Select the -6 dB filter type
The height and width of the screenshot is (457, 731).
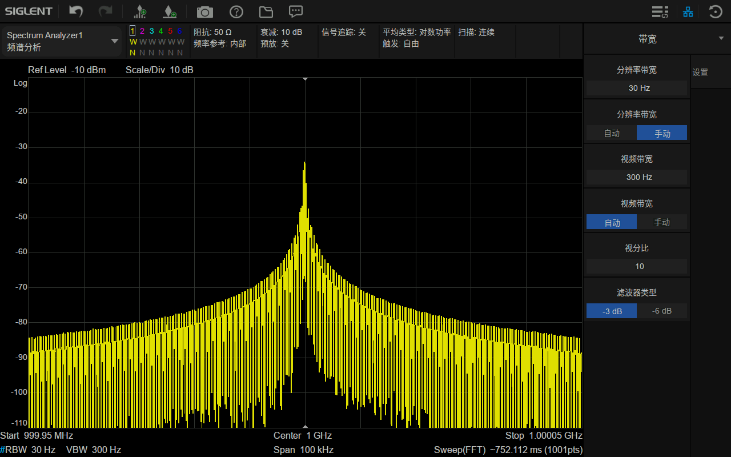[662, 311]
